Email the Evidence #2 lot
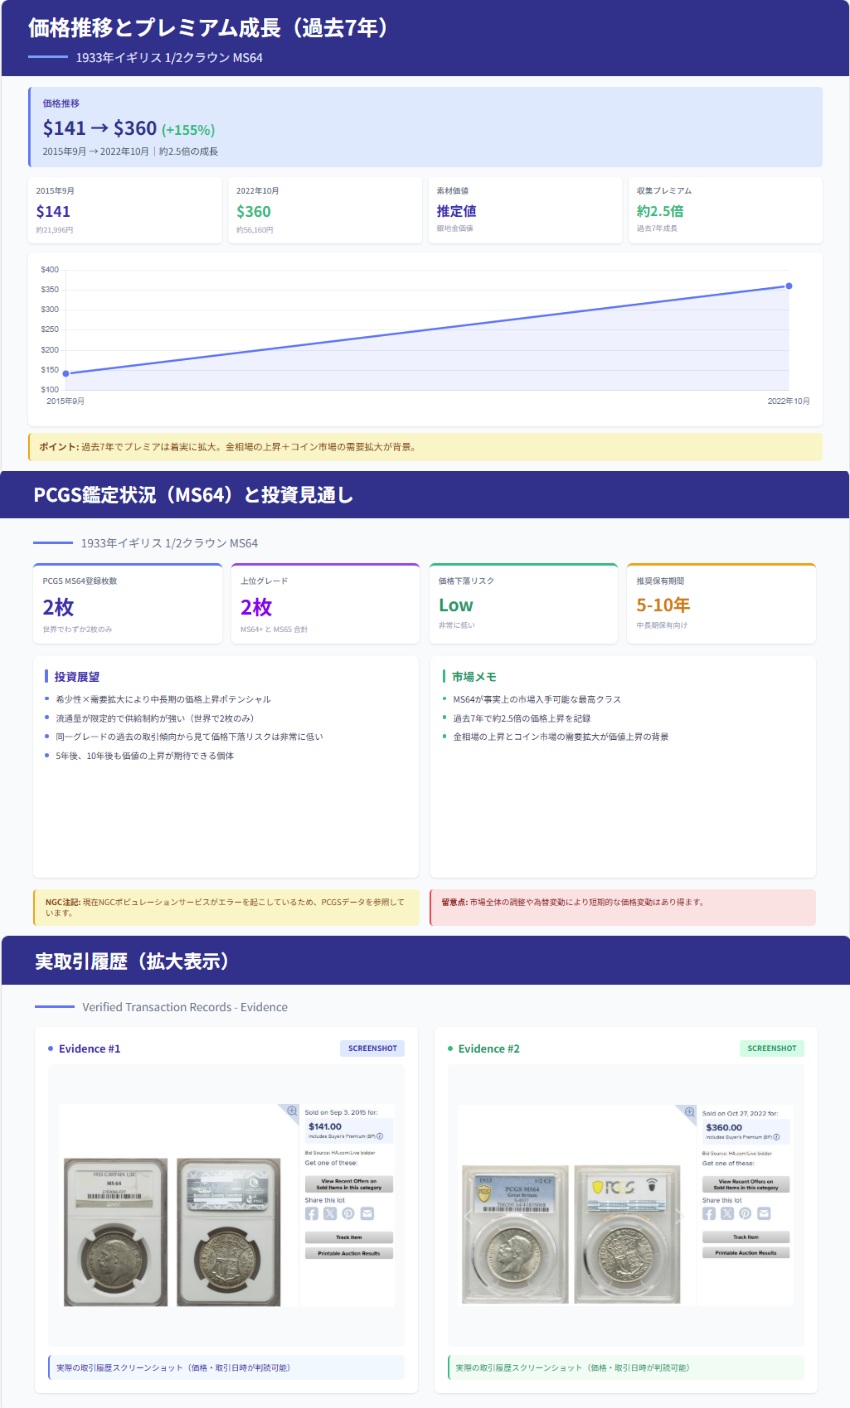850x1408 pixels. [764, 1214]
